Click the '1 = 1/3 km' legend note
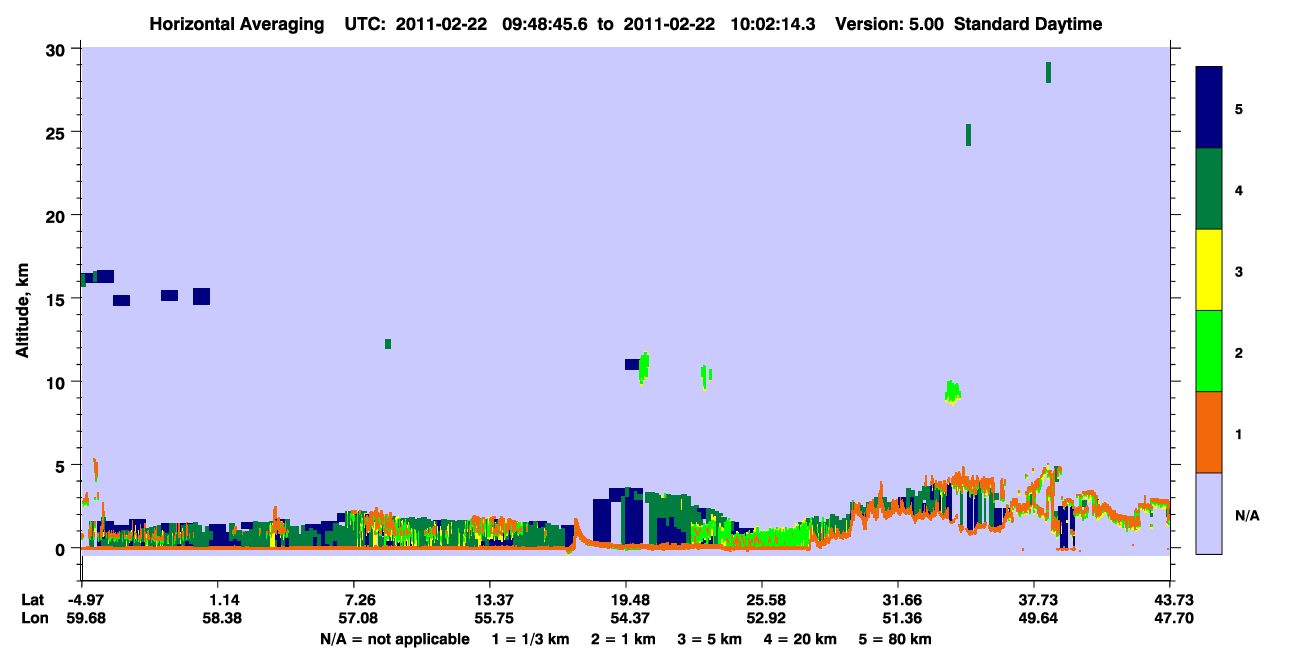 coord(531,639)
